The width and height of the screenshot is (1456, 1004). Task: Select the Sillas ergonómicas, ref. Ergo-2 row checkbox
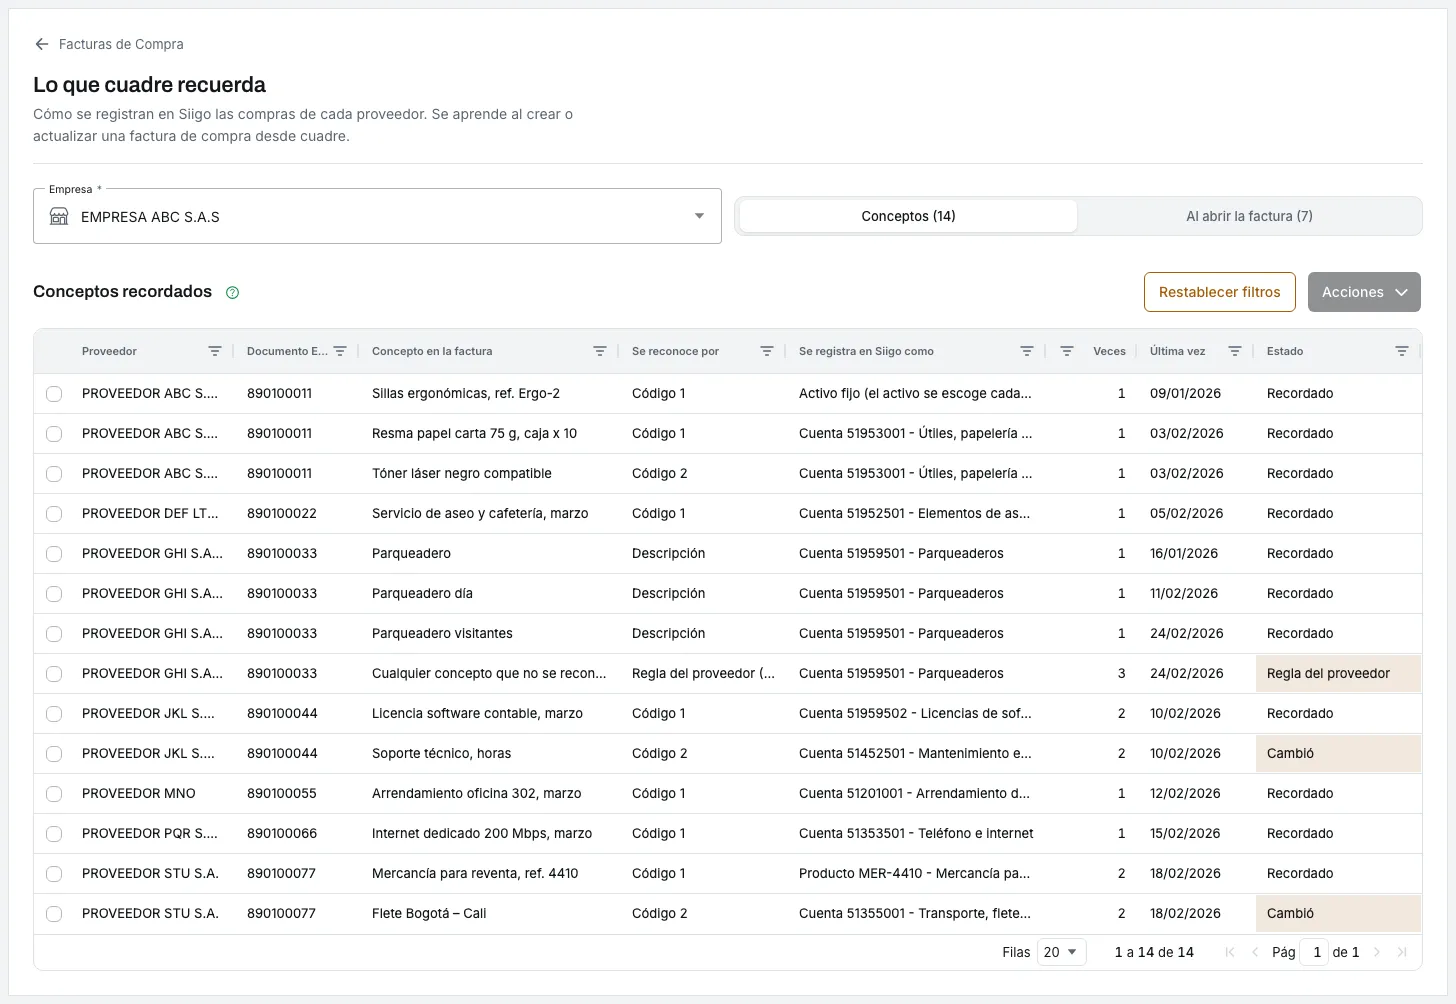(x=54, y=394)
